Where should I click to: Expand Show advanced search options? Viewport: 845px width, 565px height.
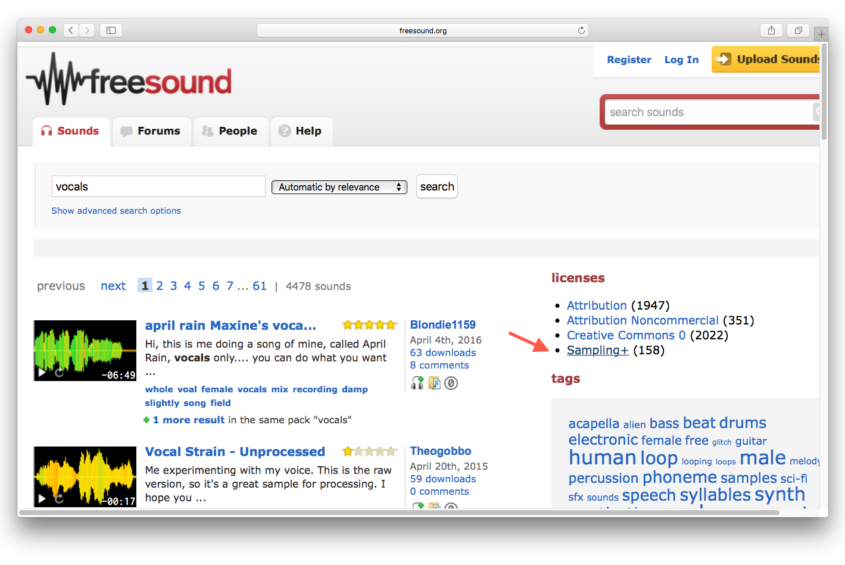(116, 211)
